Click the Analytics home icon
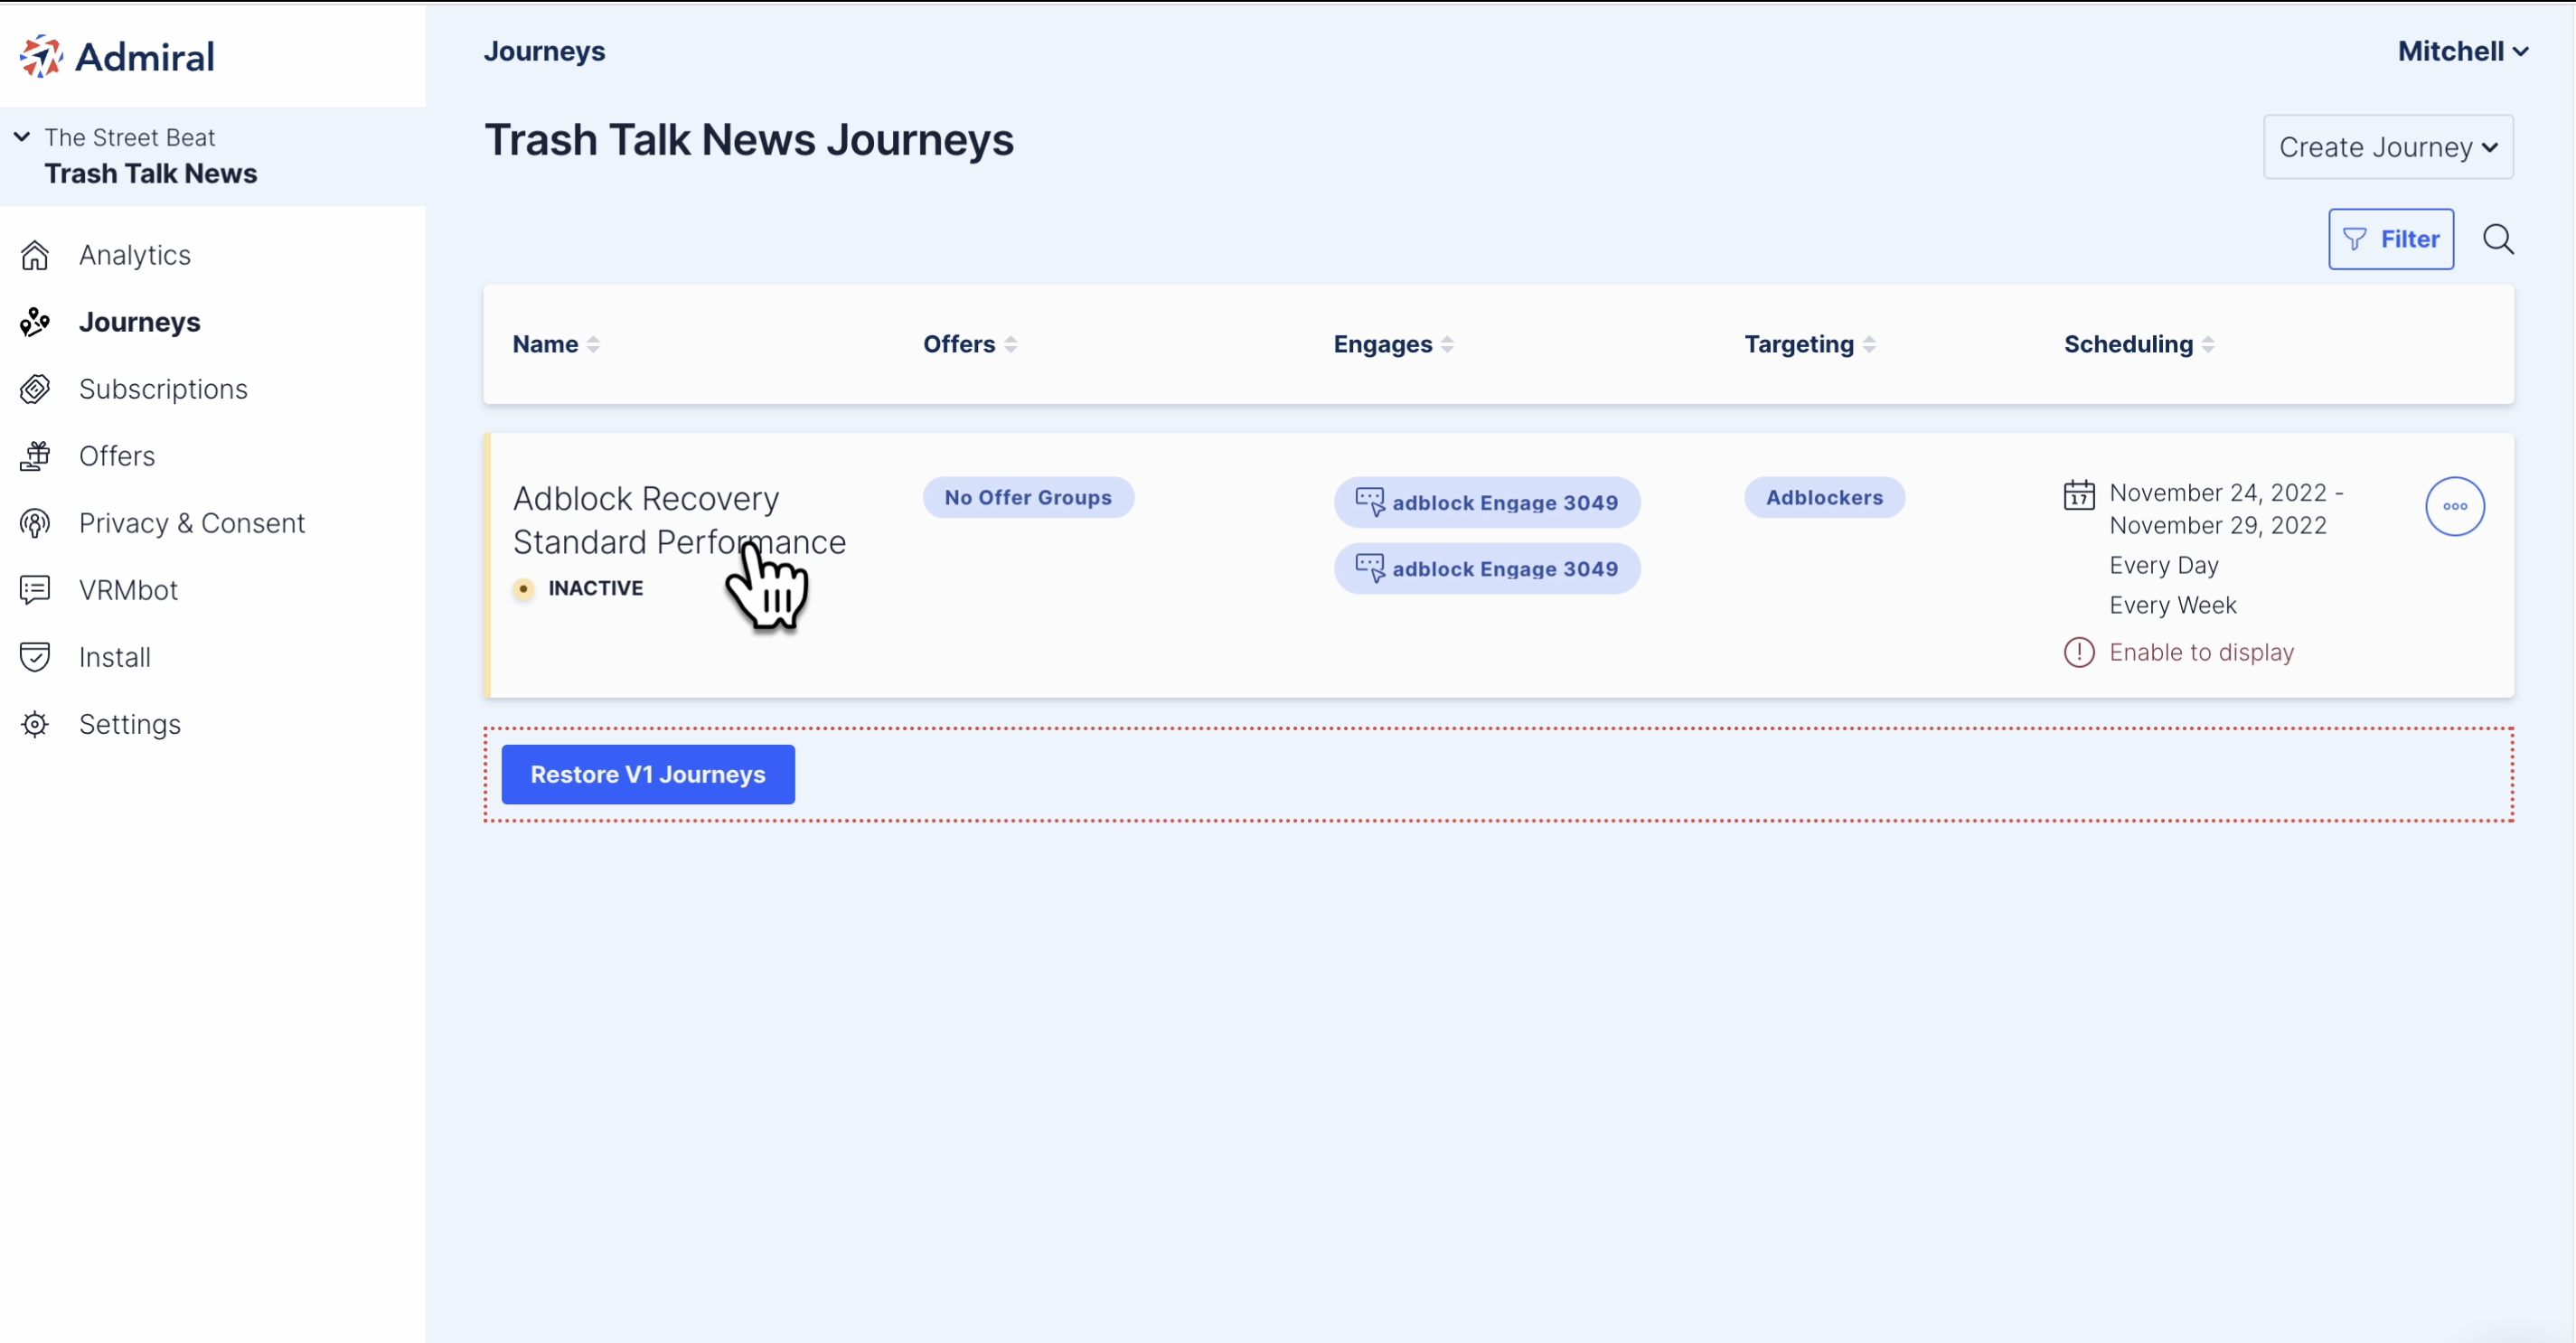 point(35,255)
